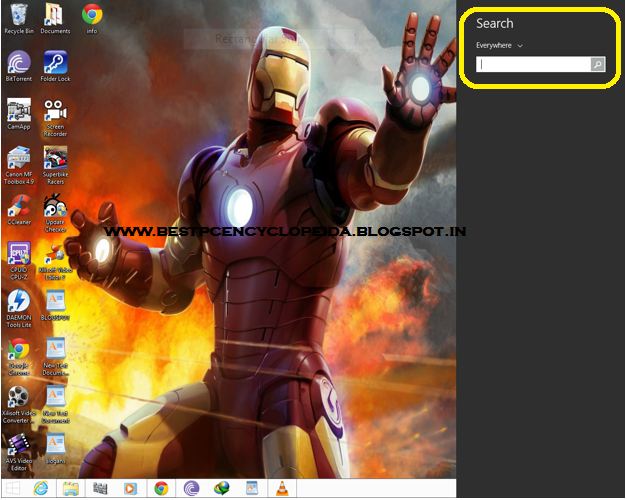Open the text document taskbar icon

[x=252, y=489]
